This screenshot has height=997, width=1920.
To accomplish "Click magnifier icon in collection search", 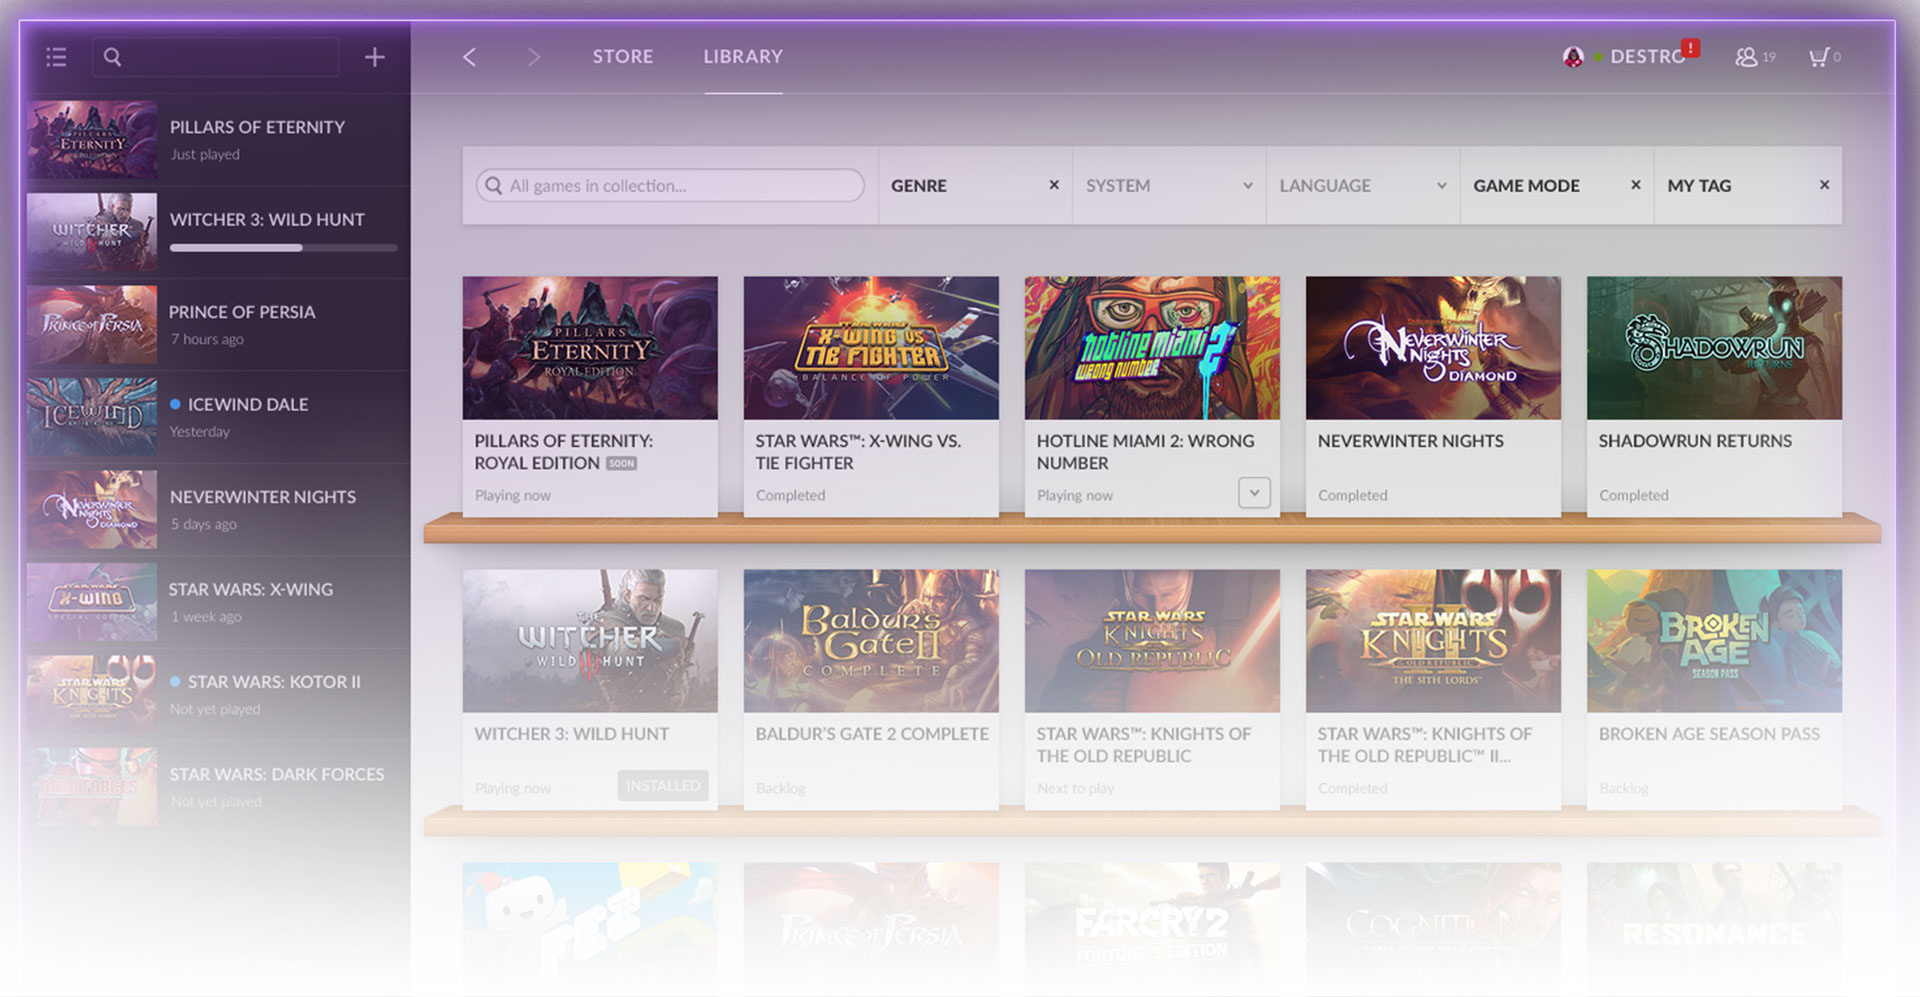I will [493, 185].
